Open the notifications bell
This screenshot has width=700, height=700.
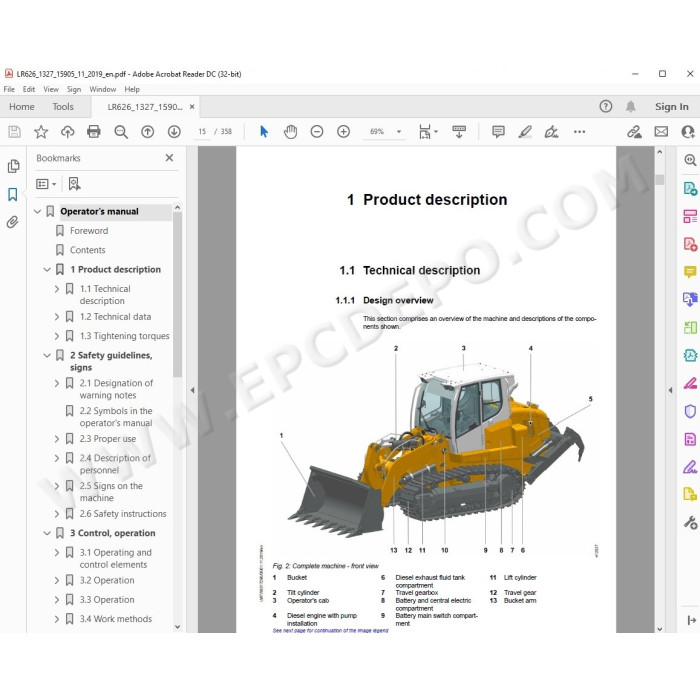tap(630, 106)
